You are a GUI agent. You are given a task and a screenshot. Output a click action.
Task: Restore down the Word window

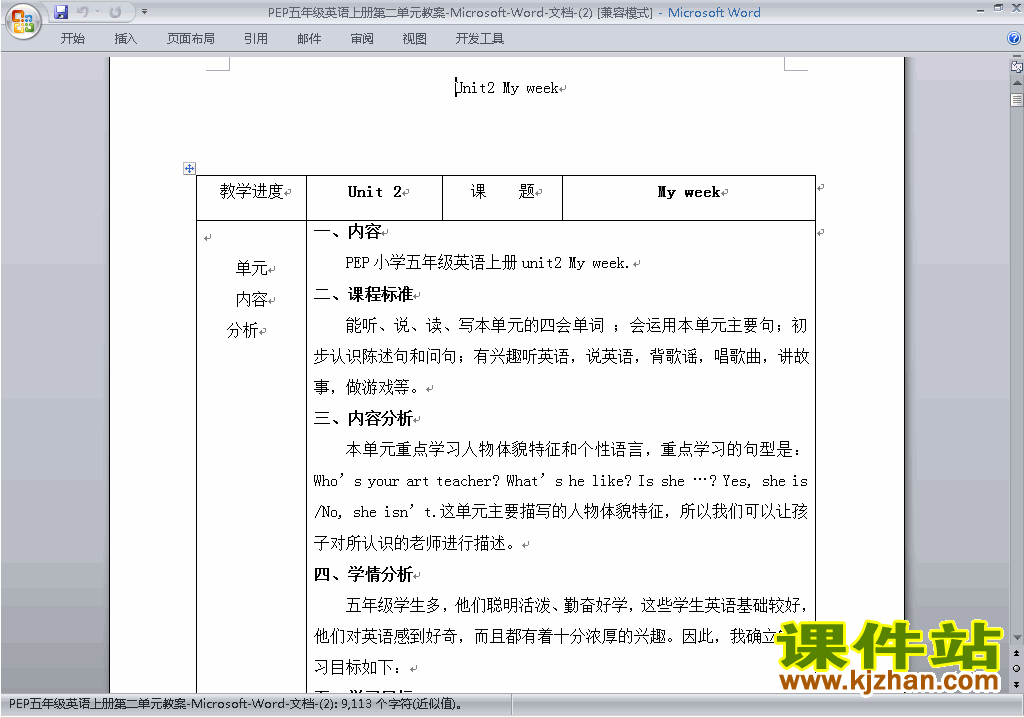click(998, 8)
